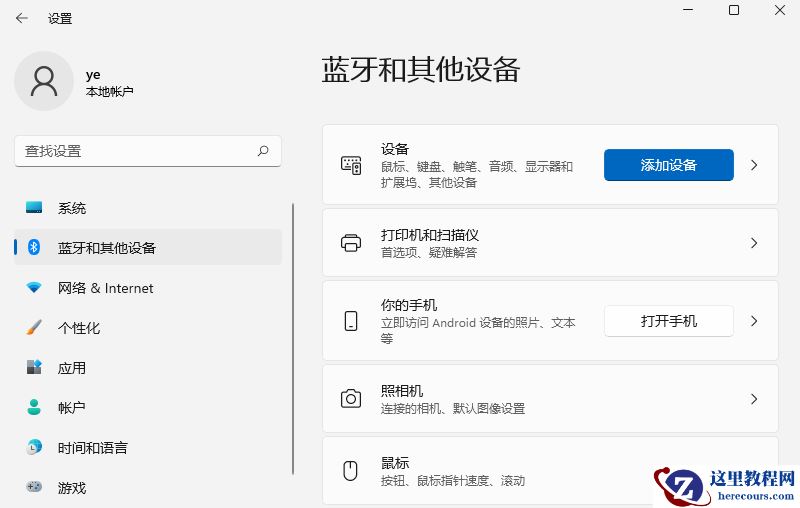
Task: Click the user avatar icon
Action: click(x=44, y=81)
